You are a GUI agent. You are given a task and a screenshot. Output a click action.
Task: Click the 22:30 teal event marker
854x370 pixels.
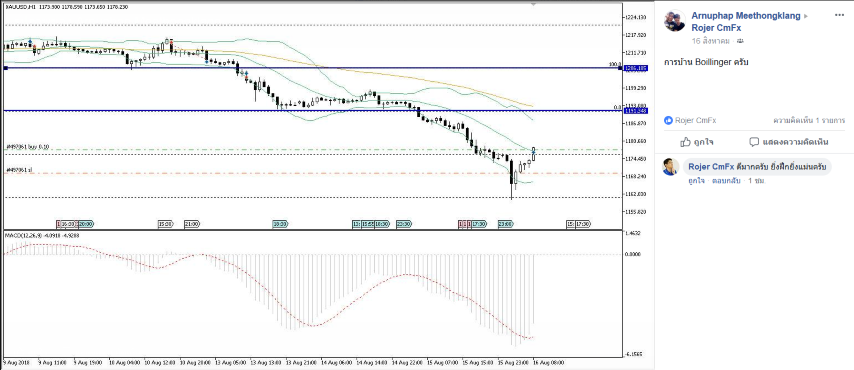[403, 223]
